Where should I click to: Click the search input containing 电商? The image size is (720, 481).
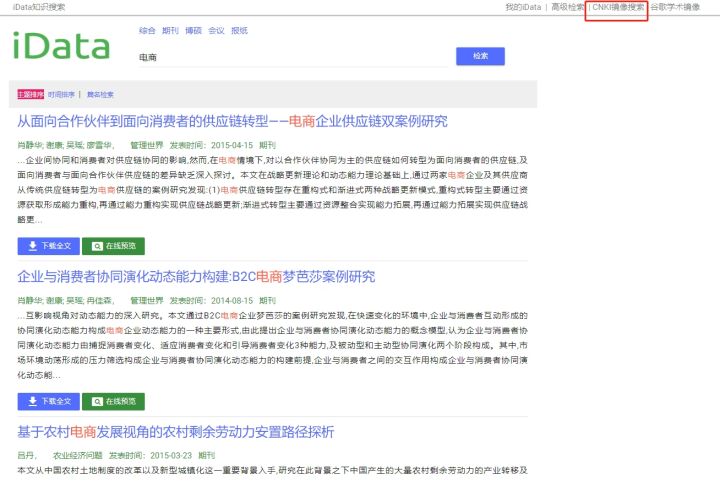pos(294,57)
